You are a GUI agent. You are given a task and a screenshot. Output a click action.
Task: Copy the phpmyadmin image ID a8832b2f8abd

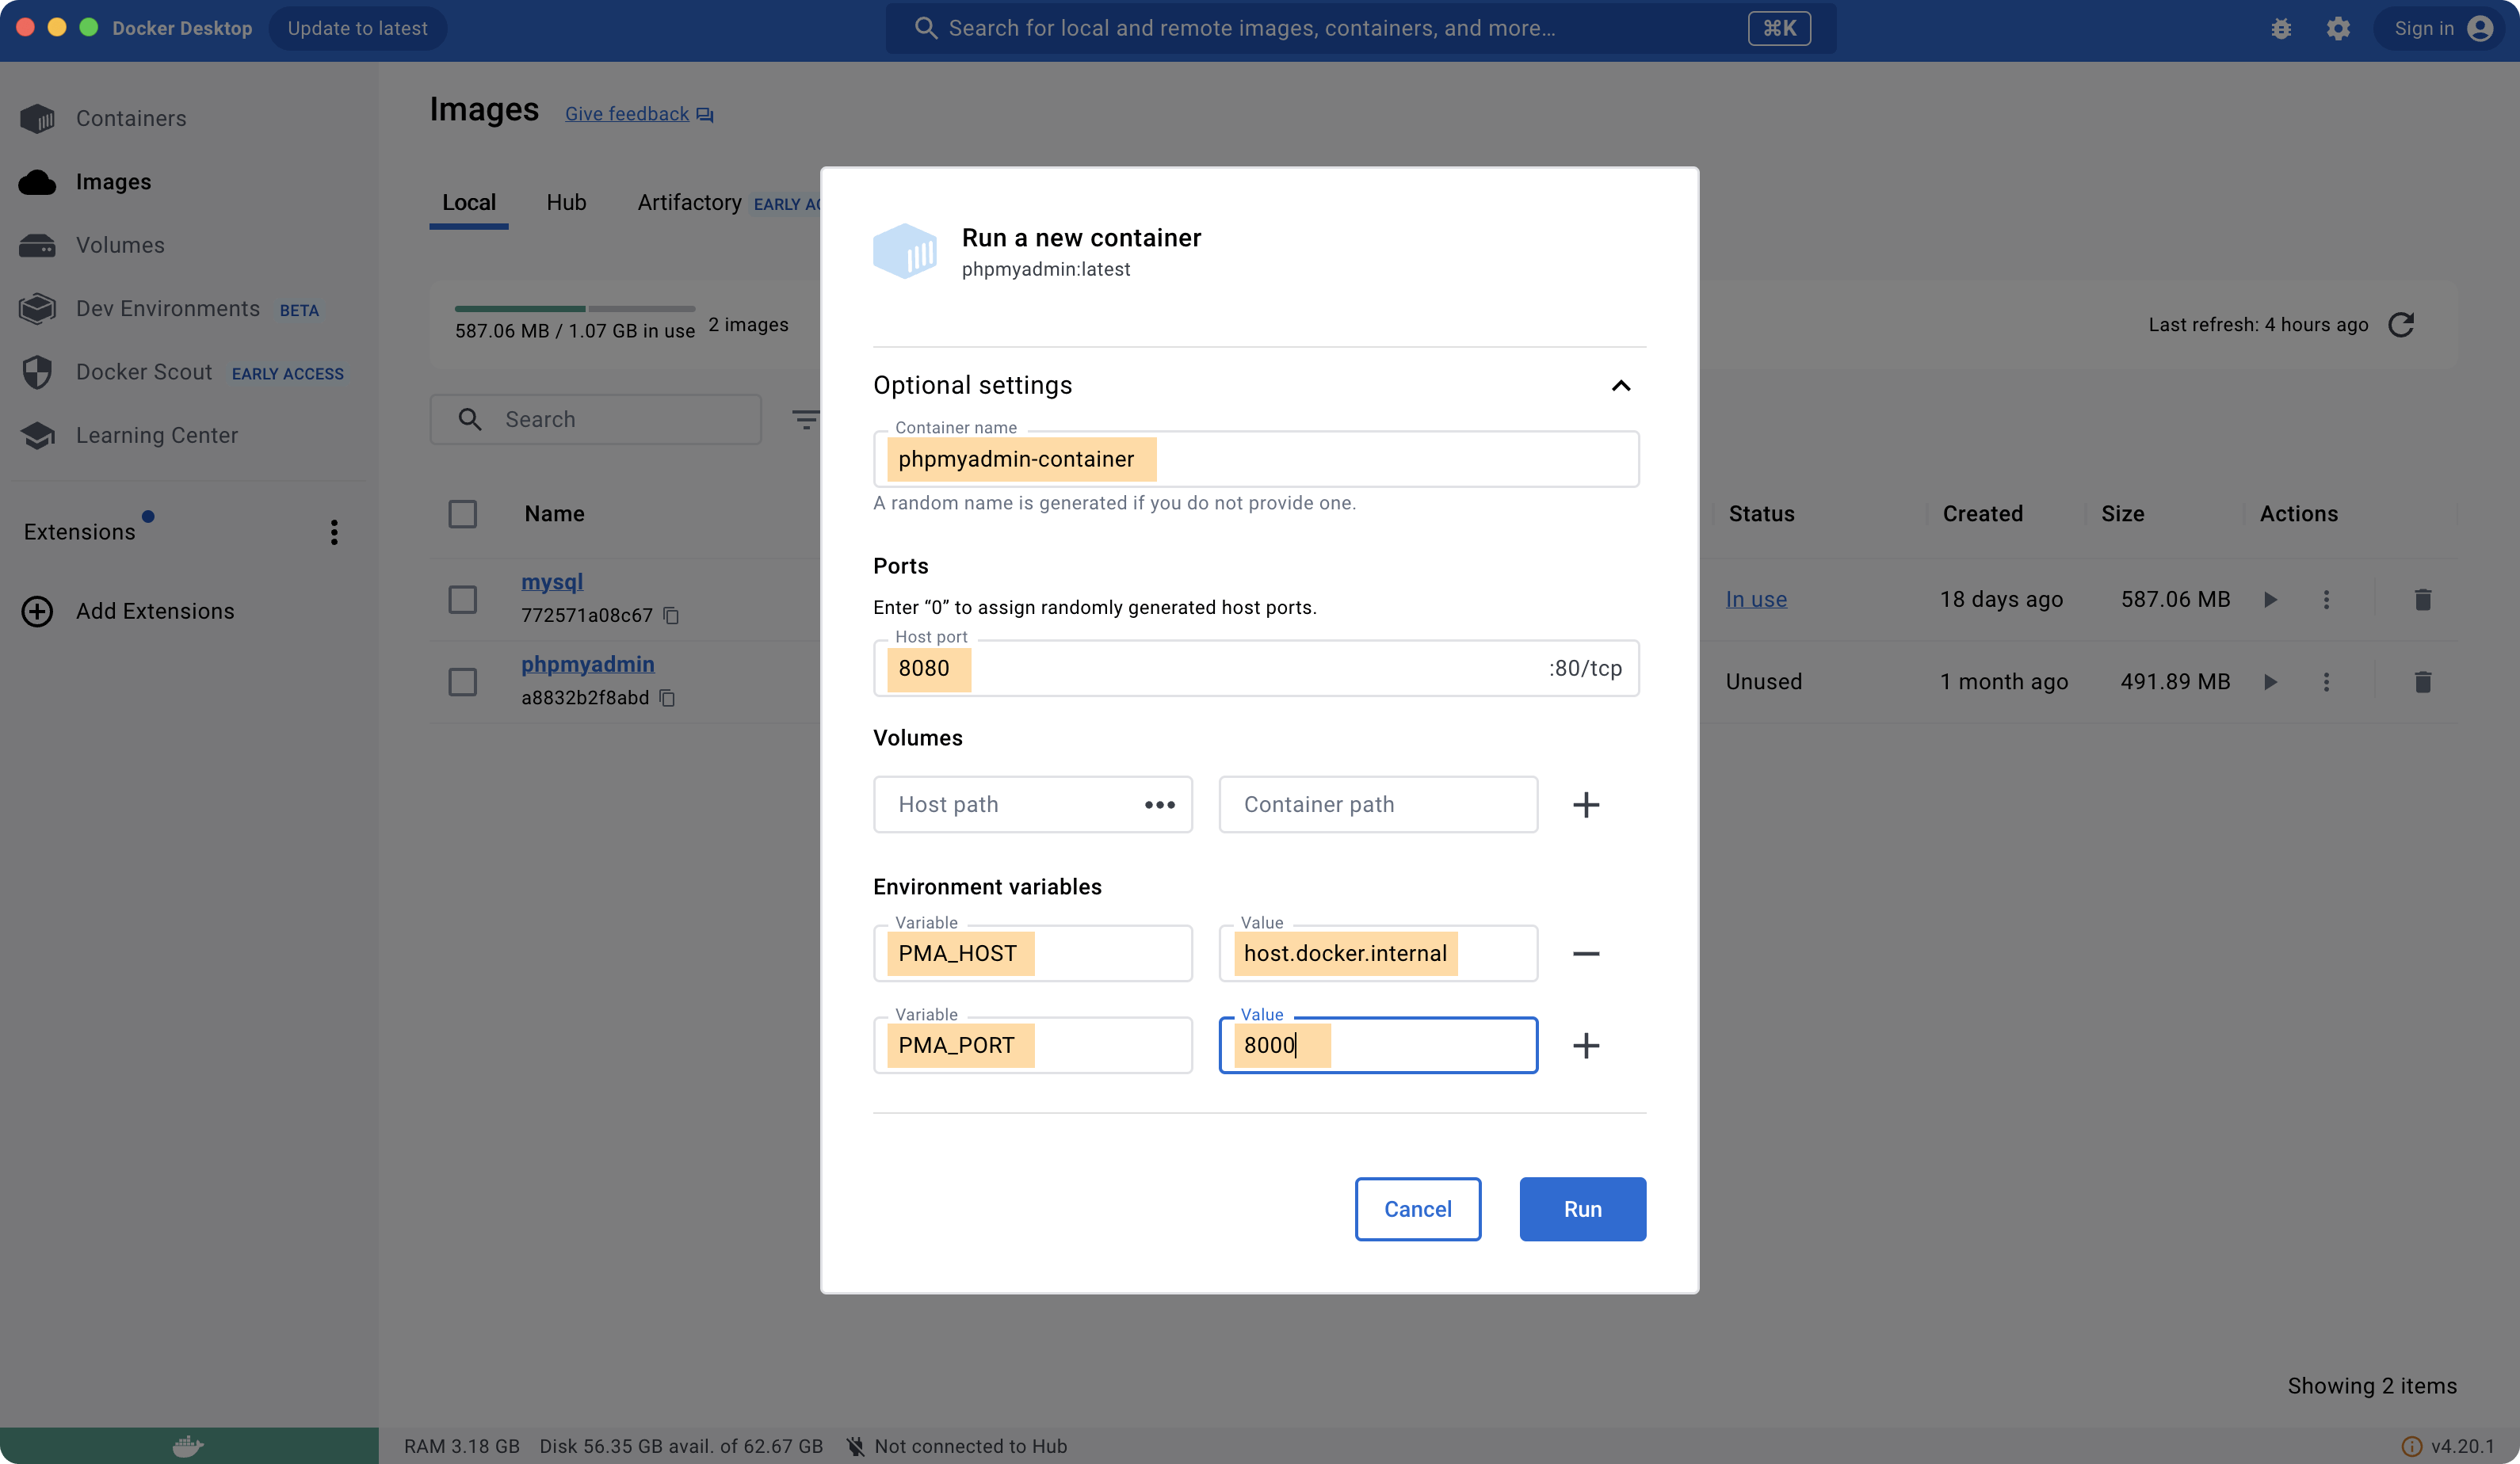coord(667,698)
